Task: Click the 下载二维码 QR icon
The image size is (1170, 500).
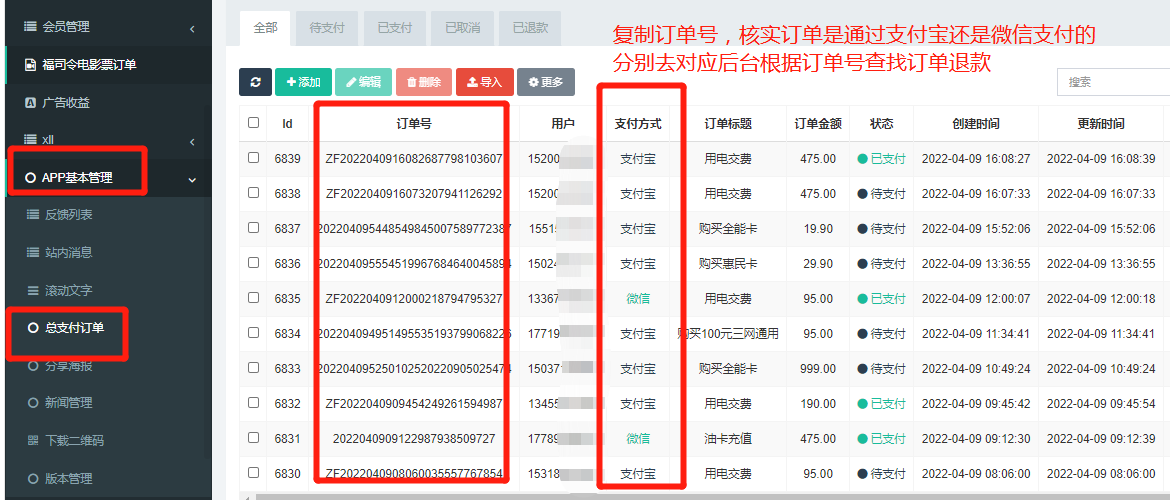Action: tap(32, 440)
